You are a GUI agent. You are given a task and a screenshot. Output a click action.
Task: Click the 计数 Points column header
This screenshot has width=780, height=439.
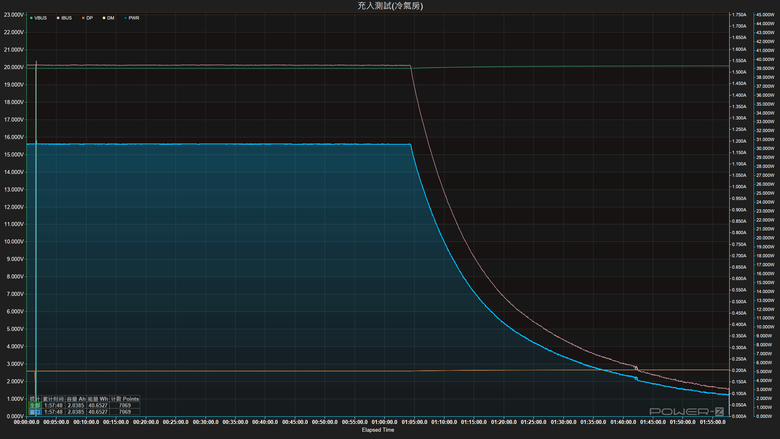(x=125, y=399)
